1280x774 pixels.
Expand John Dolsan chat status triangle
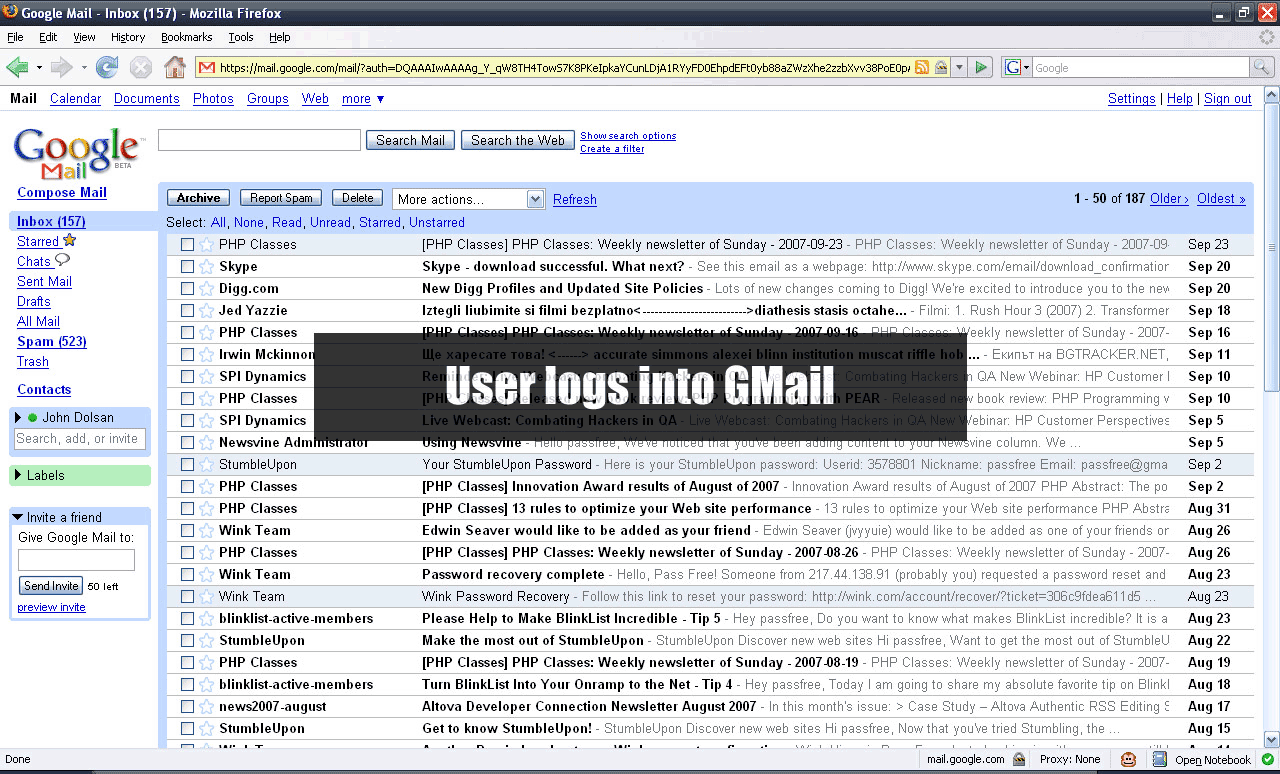click(19, 418)
